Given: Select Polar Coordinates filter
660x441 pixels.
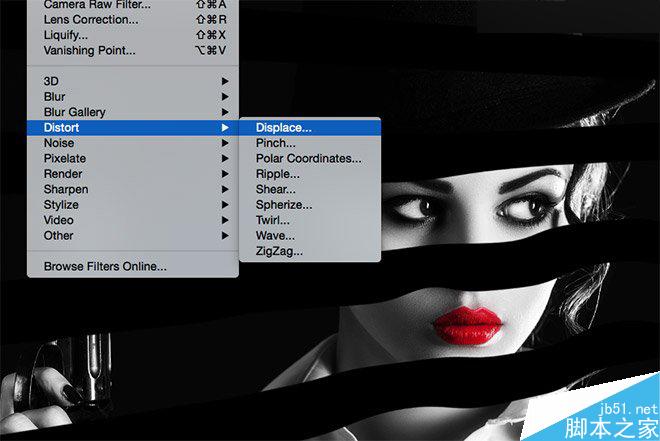Looking at the screenshot, I should (310, 159).
